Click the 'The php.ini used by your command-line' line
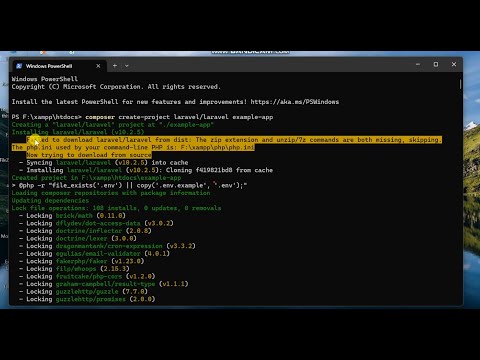Viewport: 480px width, 360px height. (133, 147)
